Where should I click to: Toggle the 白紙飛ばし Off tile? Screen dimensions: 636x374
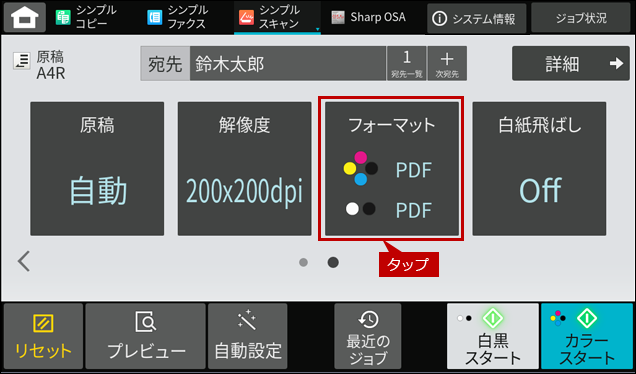[539, 169]
